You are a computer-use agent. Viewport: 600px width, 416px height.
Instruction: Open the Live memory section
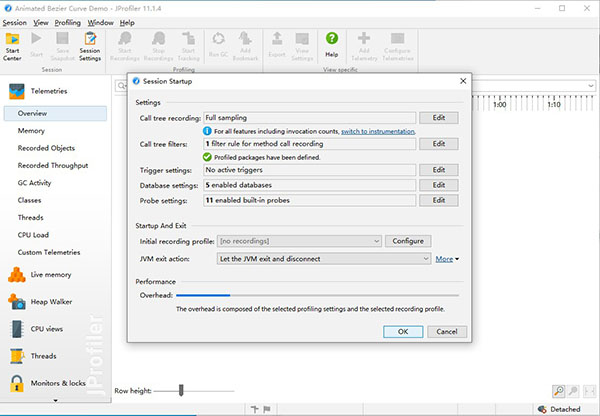pyautogui.click(x=17, y=275)
